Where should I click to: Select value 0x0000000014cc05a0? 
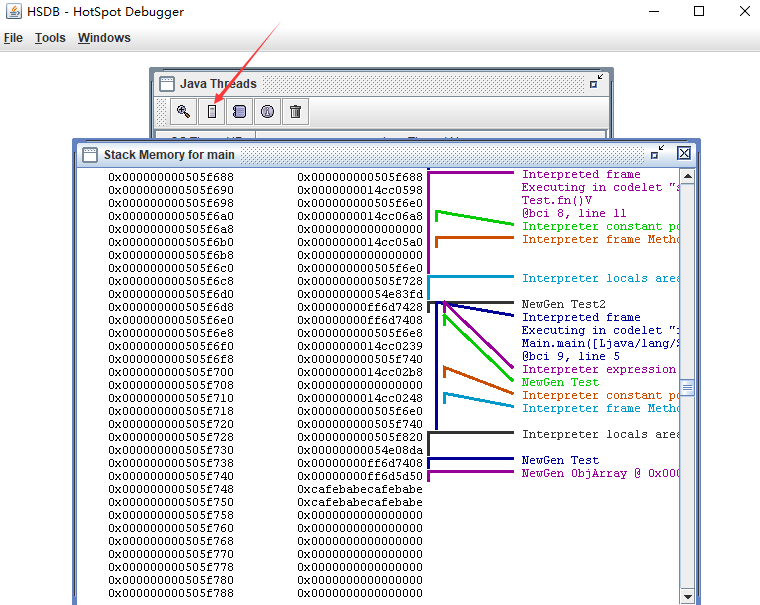point(360,242)
